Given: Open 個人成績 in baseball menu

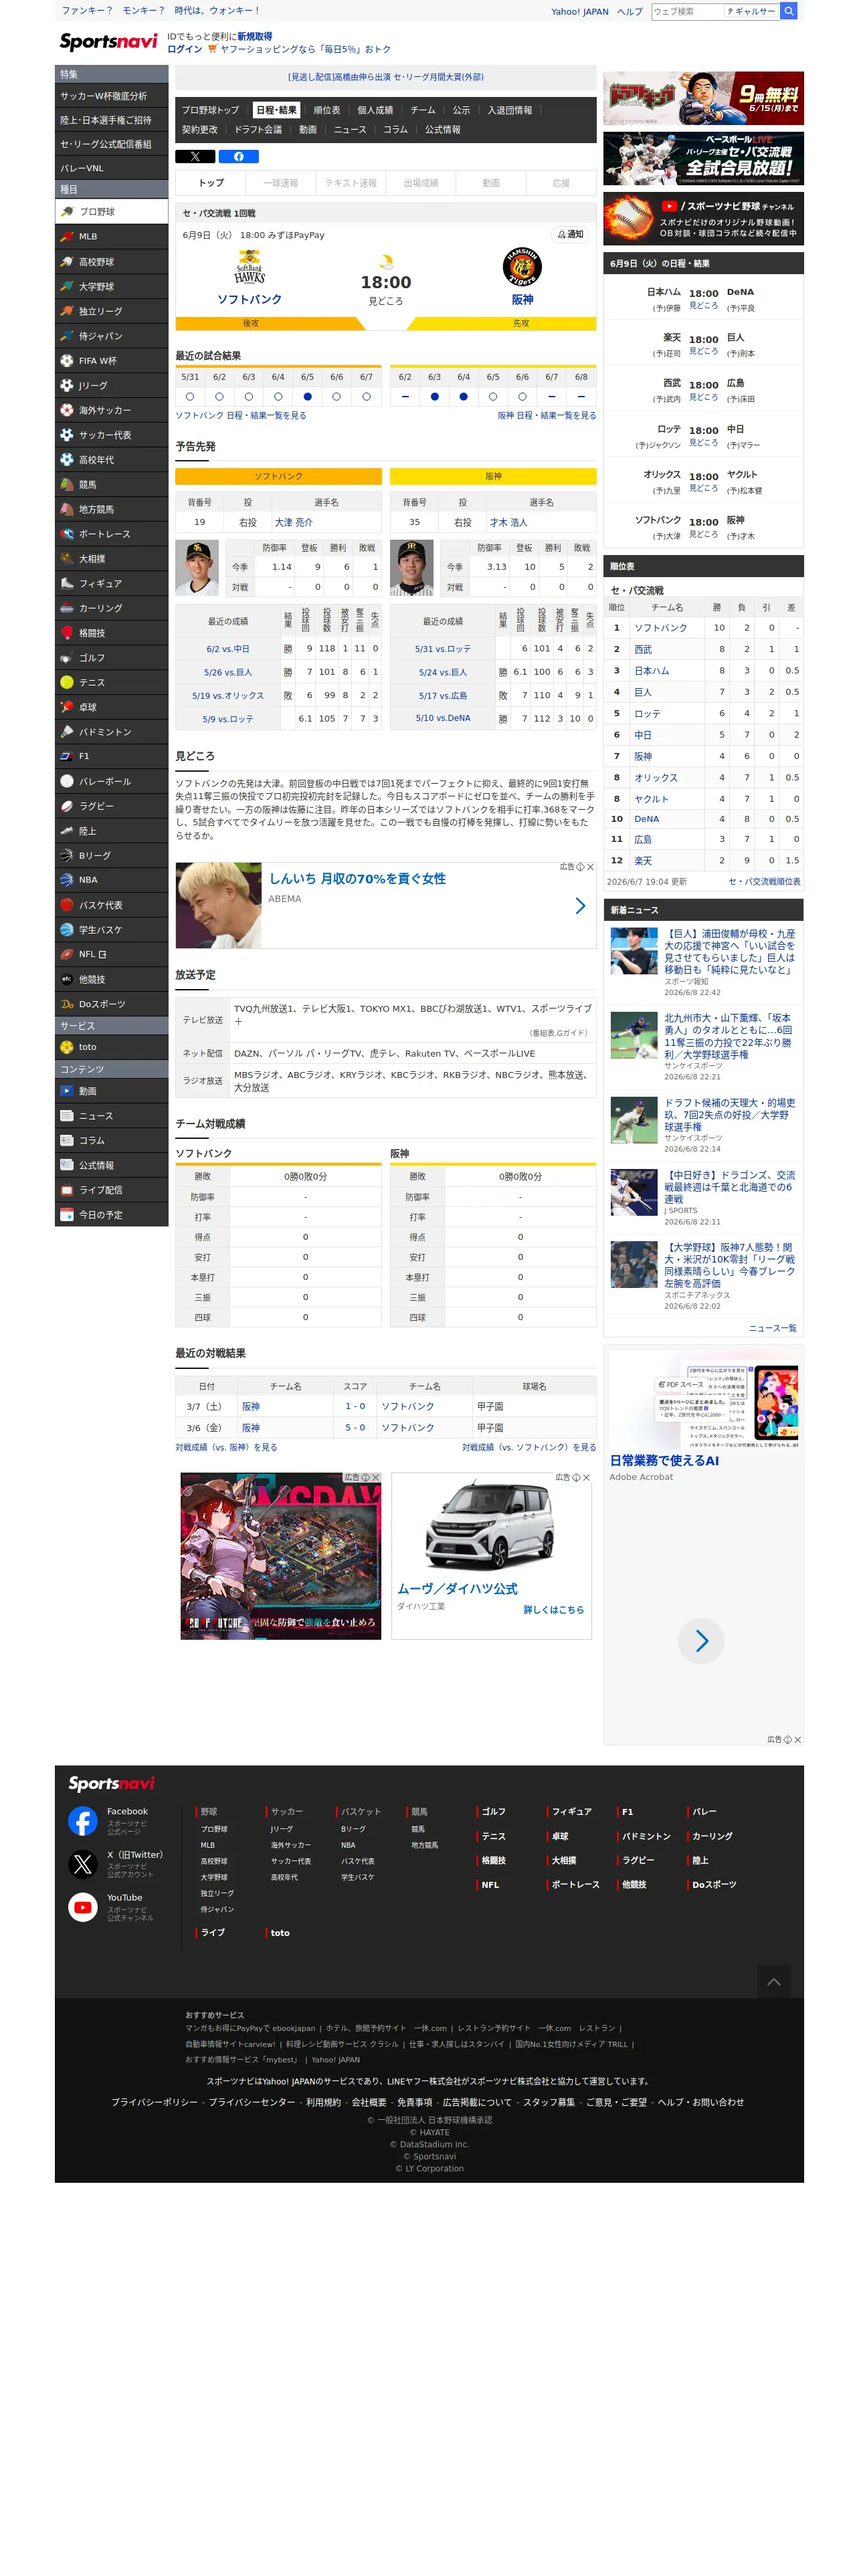Looking at the screenshot, I should pos(375,110).
